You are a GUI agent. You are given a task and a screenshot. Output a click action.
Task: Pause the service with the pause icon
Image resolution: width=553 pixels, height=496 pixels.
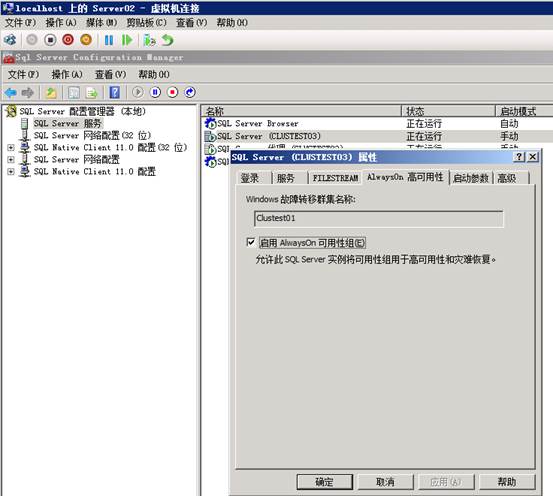click(155, 92)
